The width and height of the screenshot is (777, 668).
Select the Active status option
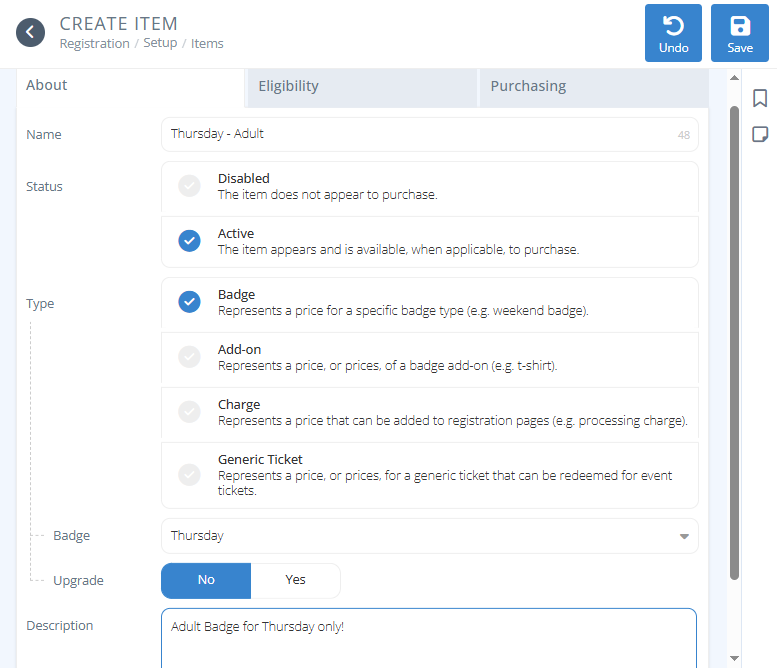pyautogui.click(x=430, y=242)
